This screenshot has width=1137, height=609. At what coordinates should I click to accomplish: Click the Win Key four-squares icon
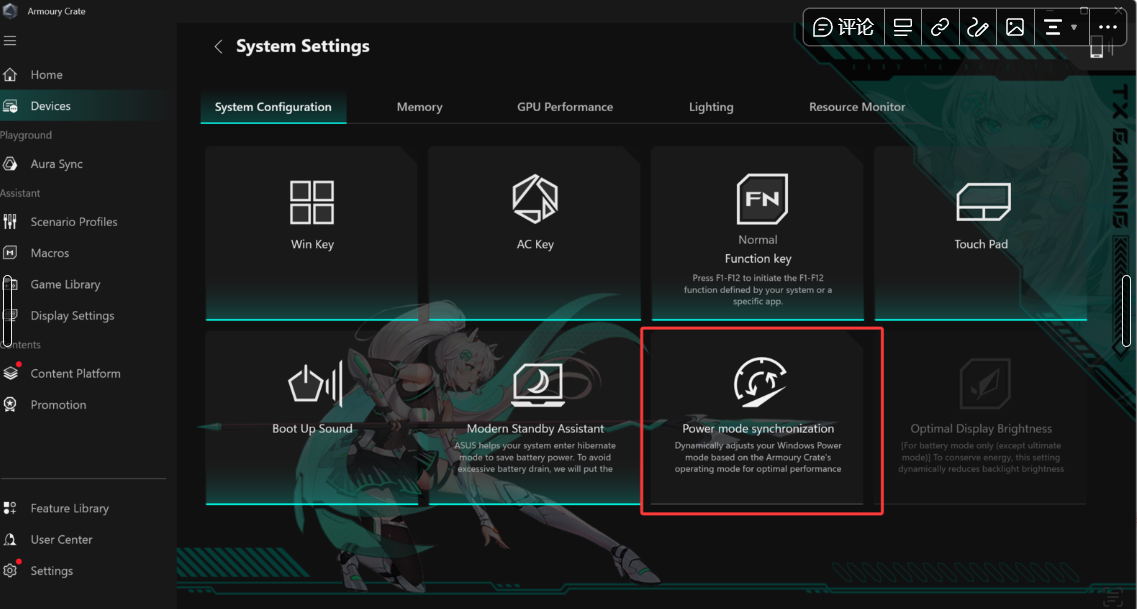point(312,202)
